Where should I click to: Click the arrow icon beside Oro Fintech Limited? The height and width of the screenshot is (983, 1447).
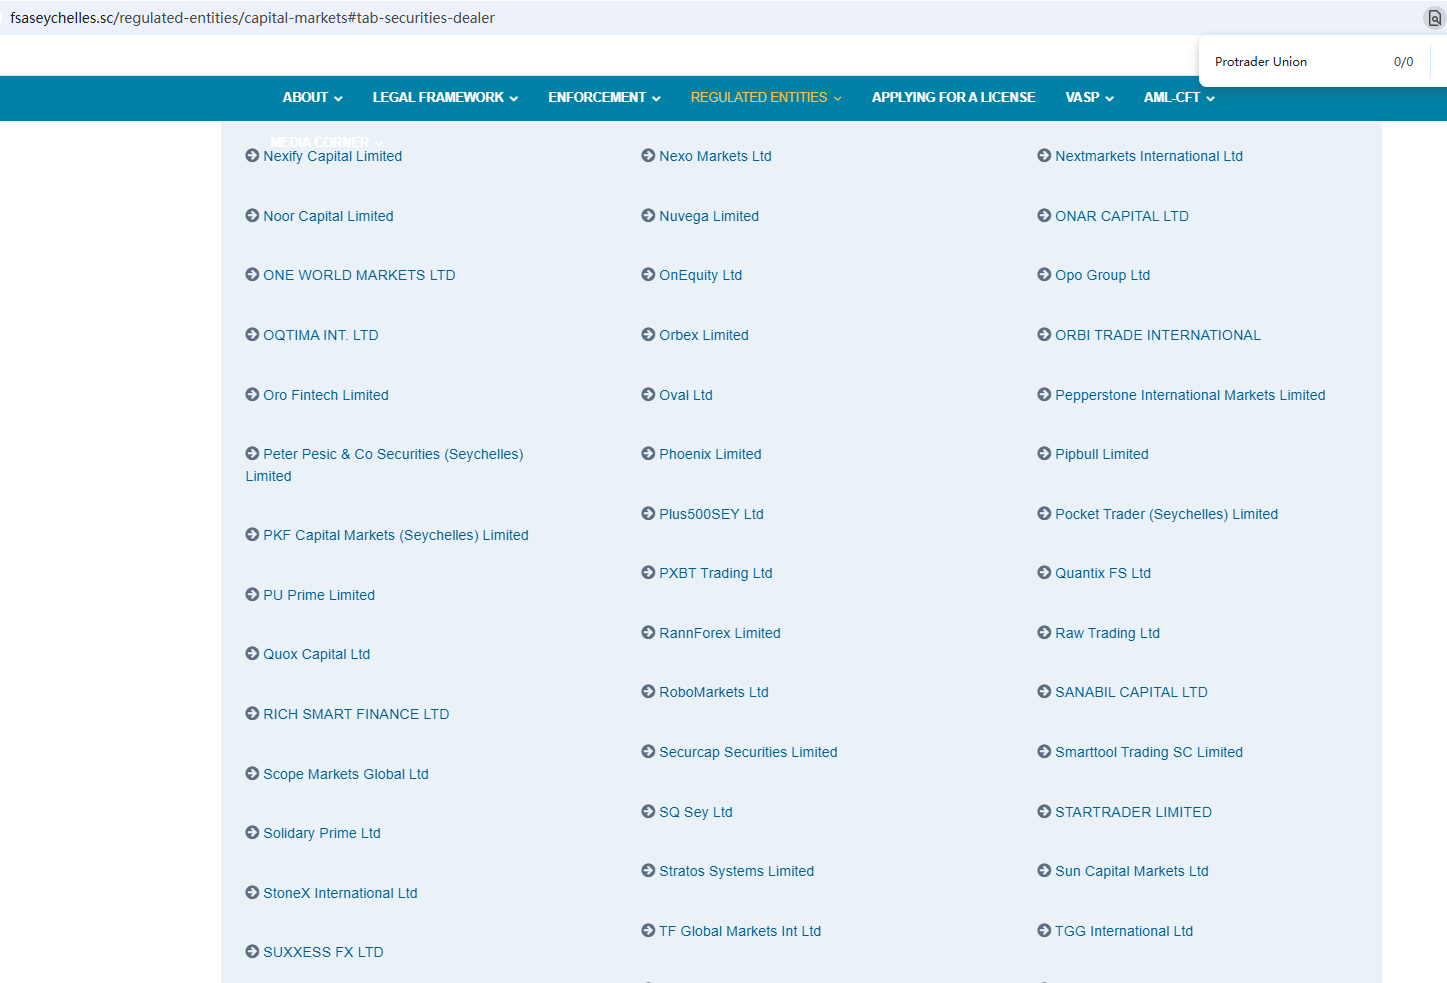(252, 394)
